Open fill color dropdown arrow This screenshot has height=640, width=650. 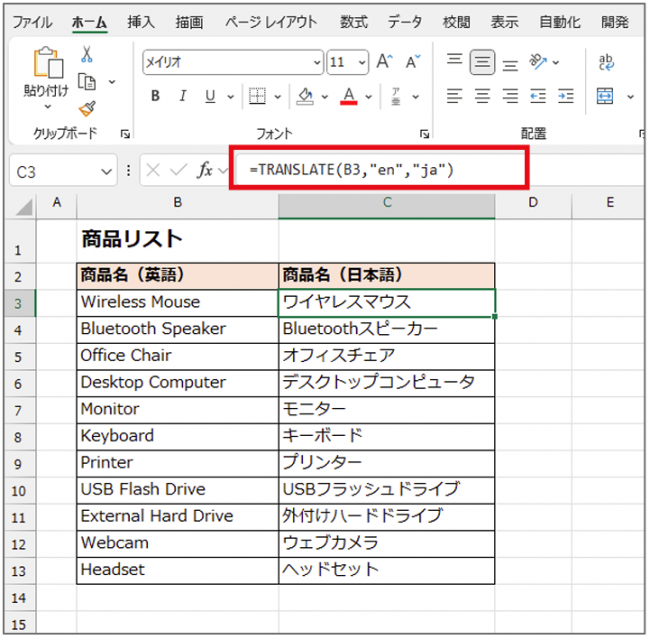pyautogui.click(x=324, y=97)
